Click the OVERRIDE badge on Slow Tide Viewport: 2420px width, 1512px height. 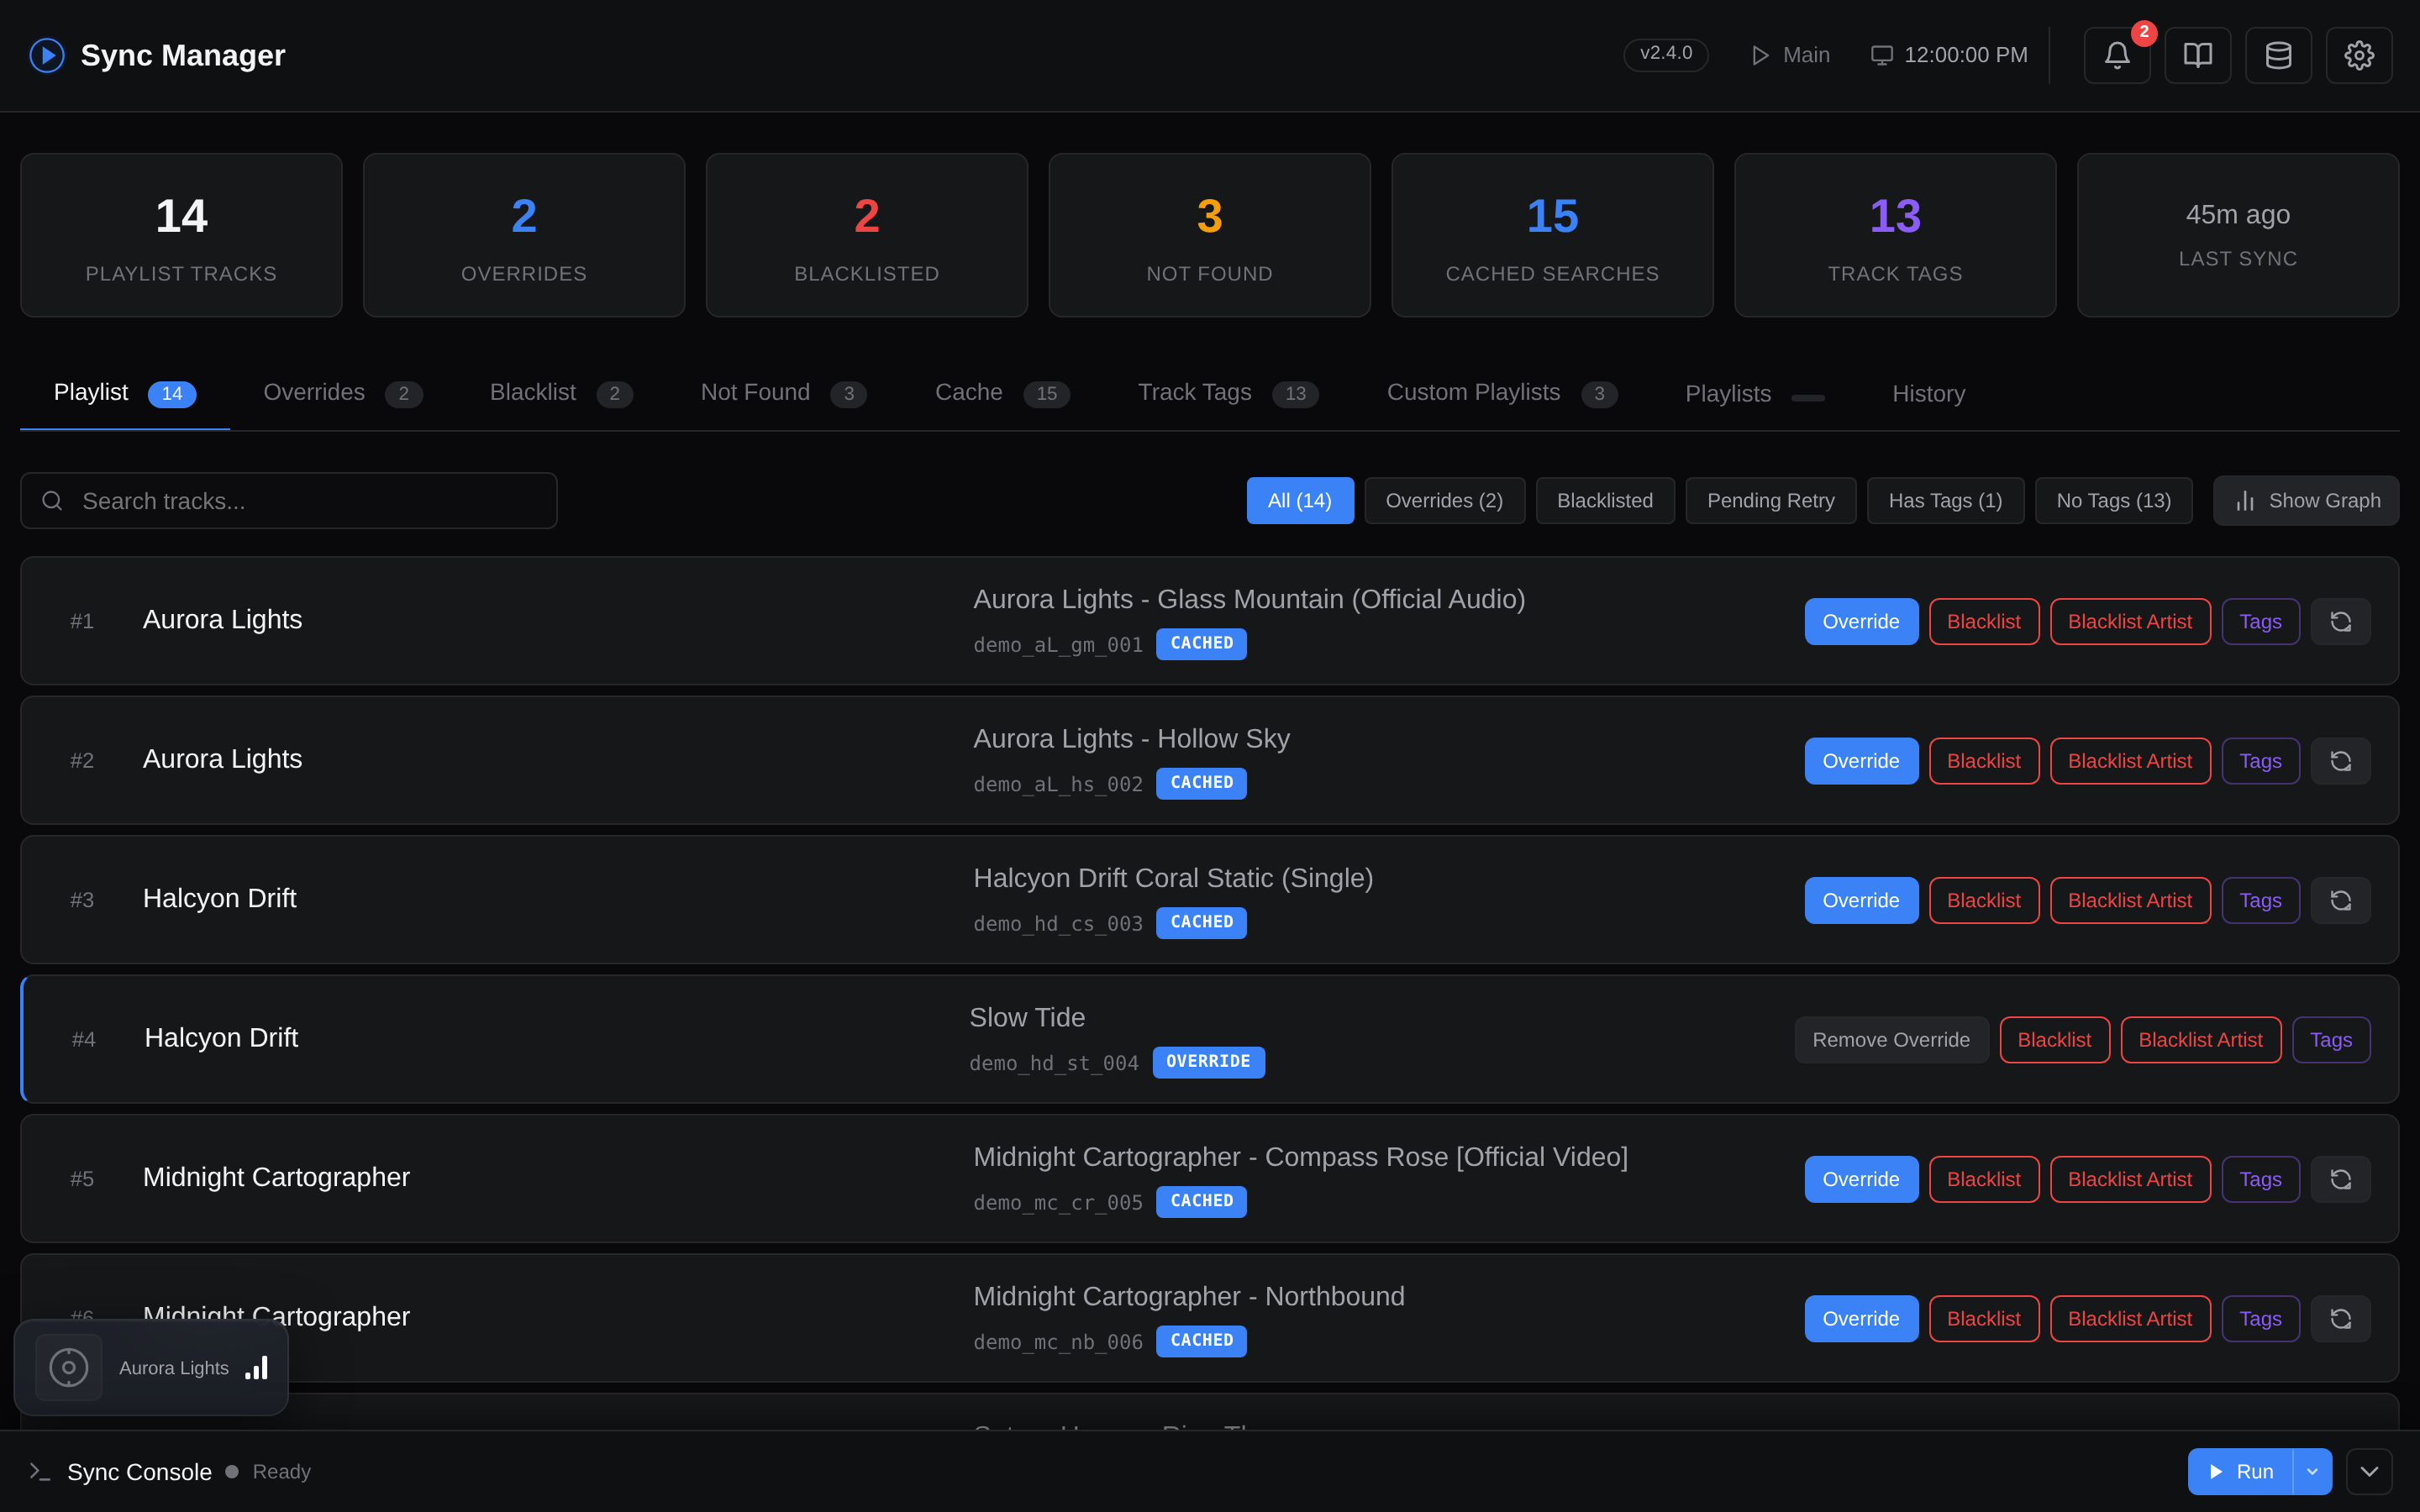[x=1208, y=1062]
